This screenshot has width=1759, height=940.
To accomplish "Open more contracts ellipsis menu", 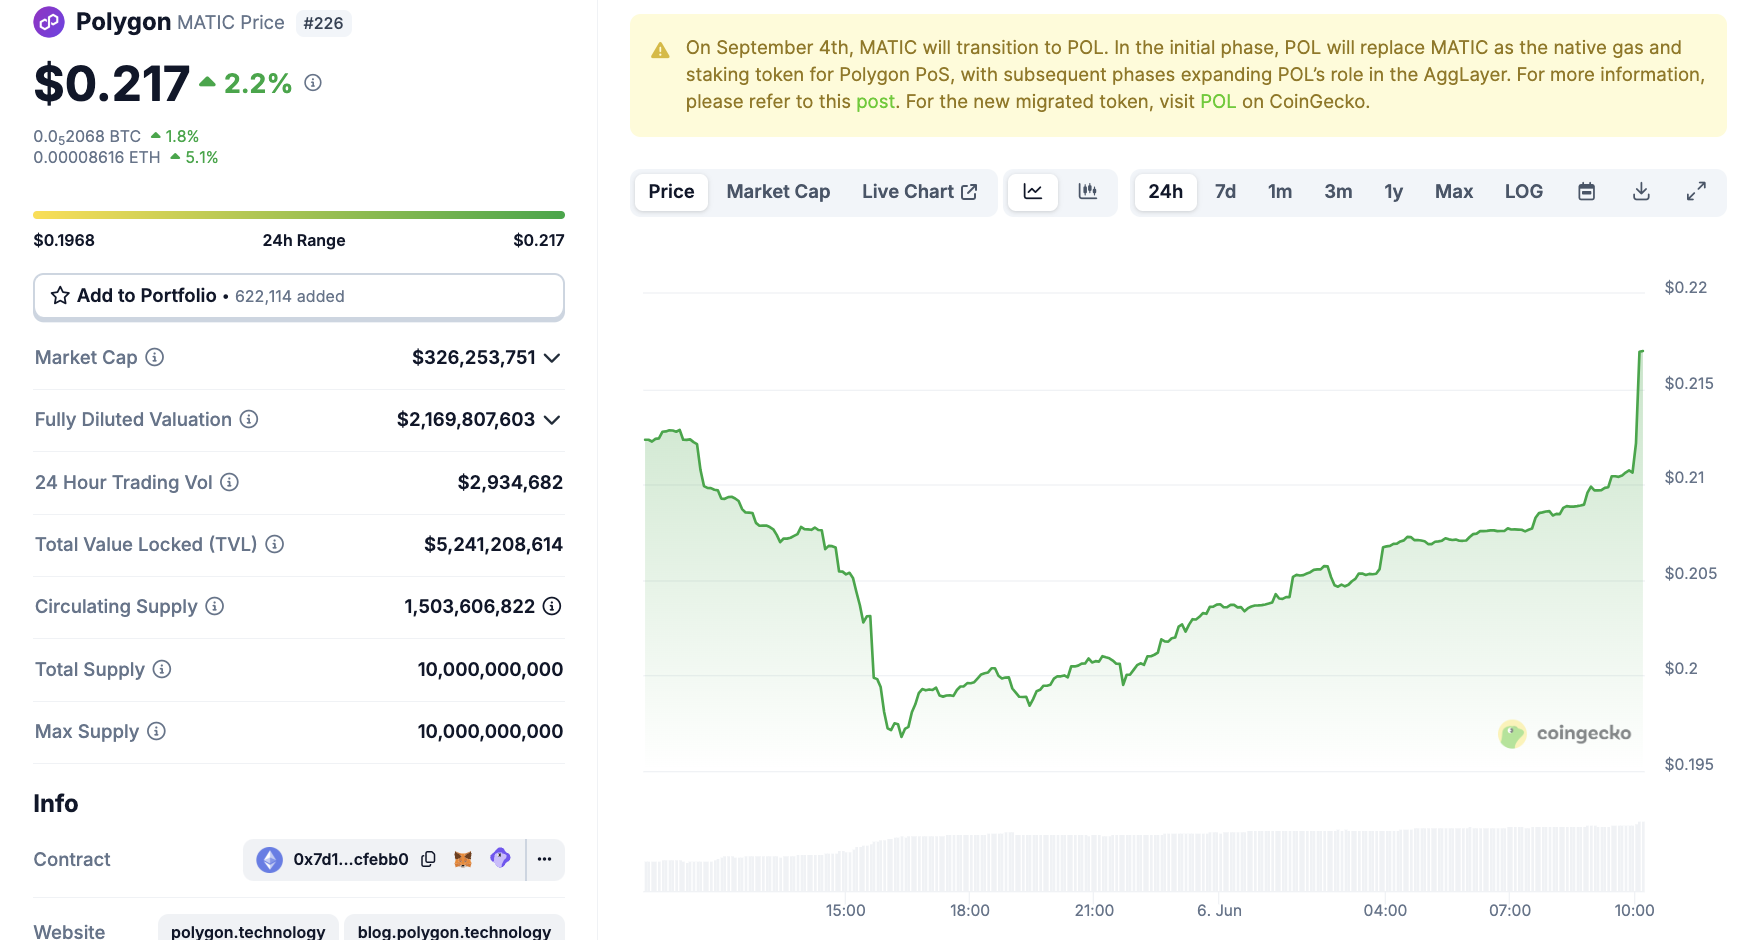I will click(x=544, y=859).
